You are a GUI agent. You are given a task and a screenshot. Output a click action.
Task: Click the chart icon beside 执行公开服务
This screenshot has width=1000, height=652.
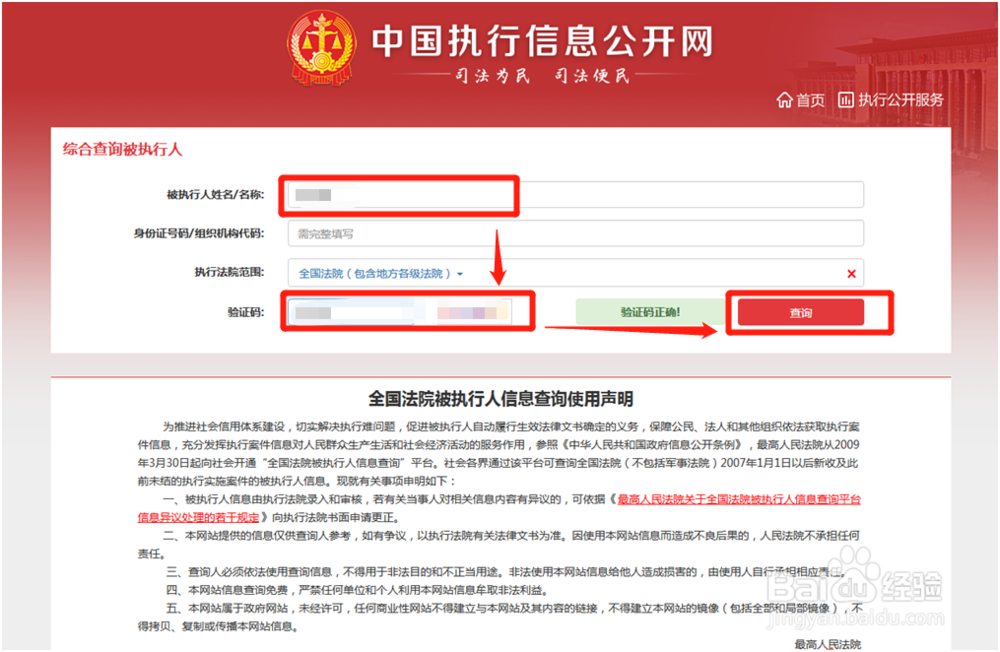(x=845, y=100)
